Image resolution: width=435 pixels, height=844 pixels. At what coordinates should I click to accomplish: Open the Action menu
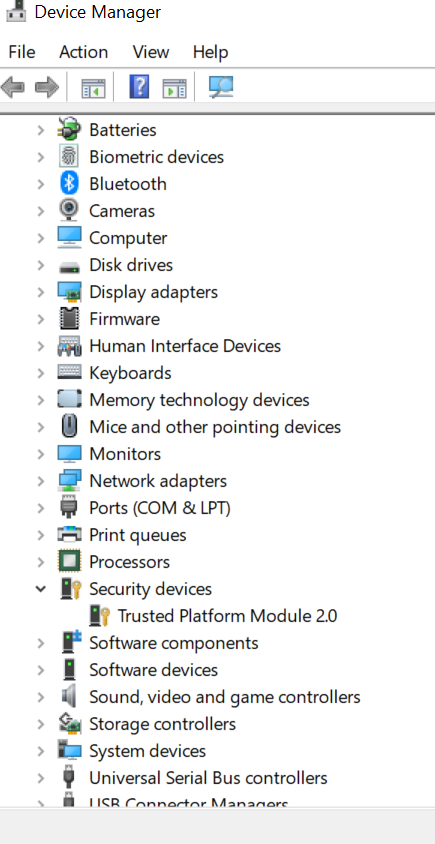83,52
